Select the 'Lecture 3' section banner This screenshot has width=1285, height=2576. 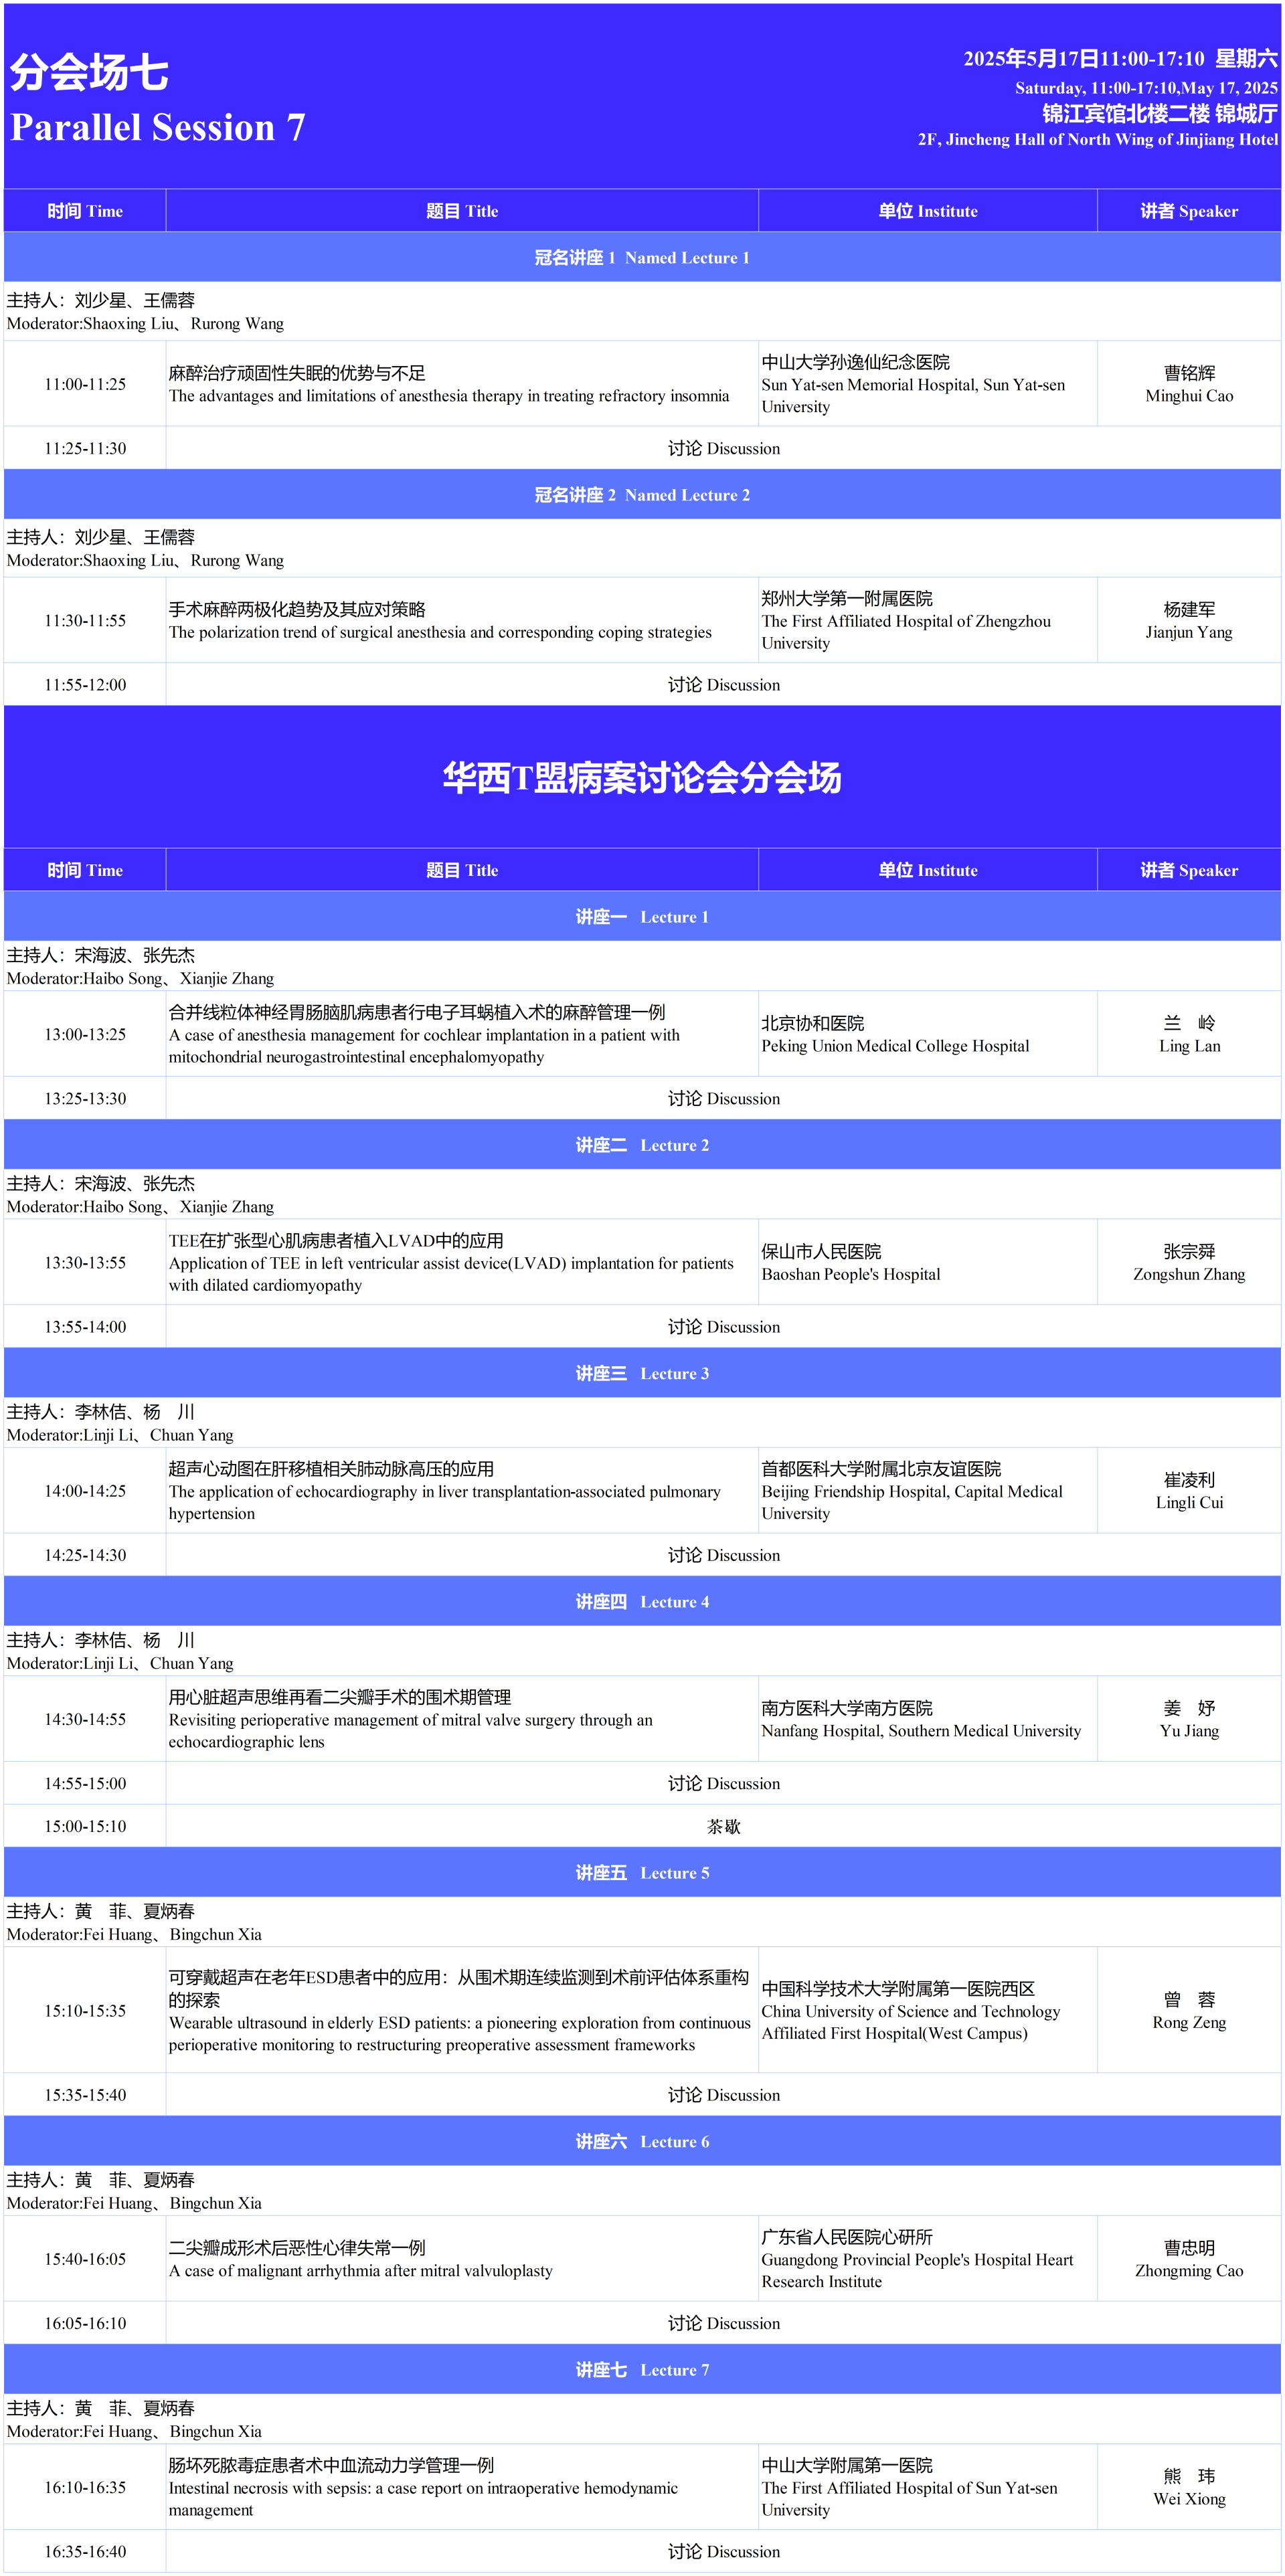[x=642, y=1373]
